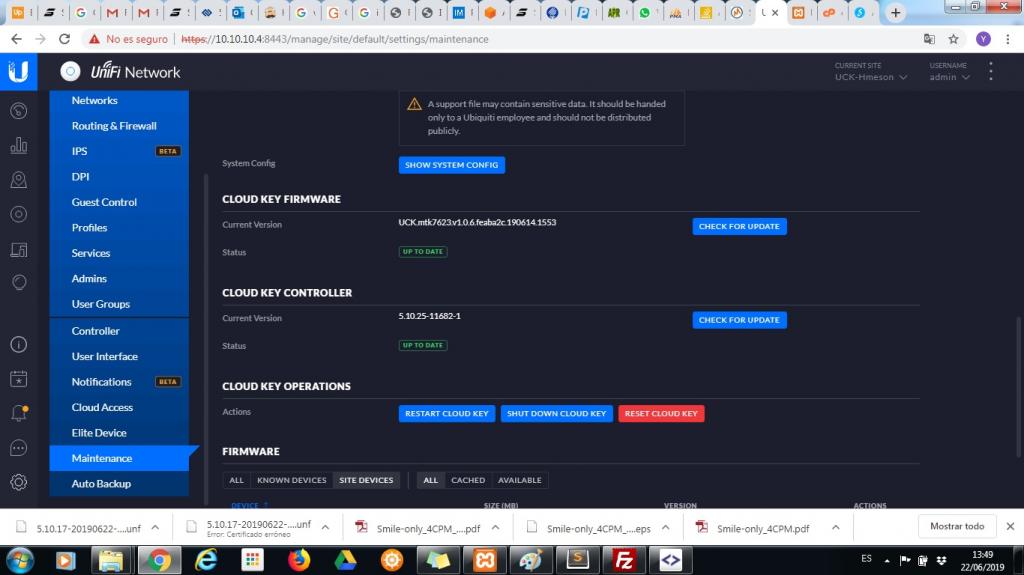The image size is (1024, 575).
Task: Close the downloads bar
Action: click(1010, 527)
